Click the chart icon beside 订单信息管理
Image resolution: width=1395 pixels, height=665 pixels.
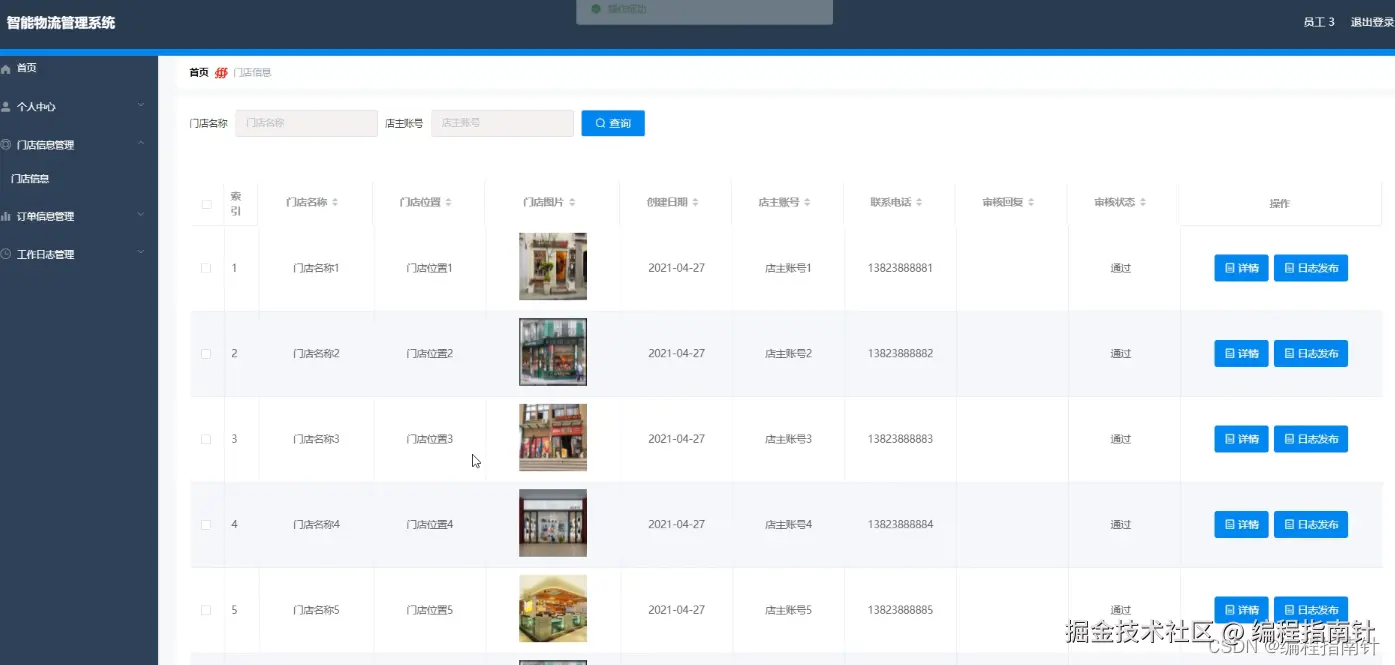pyautogui.click(x=6, y=216)
